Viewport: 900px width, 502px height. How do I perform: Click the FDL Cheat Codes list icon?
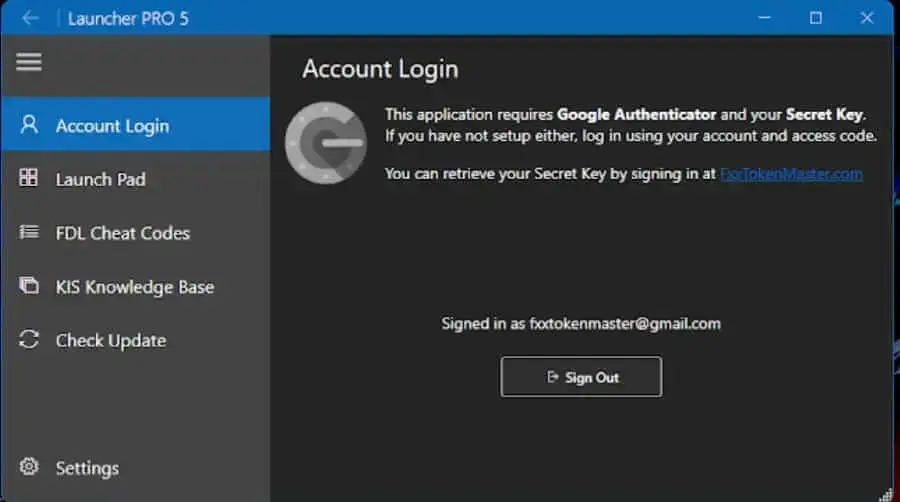pyautogui.click(x=29, y=232)
